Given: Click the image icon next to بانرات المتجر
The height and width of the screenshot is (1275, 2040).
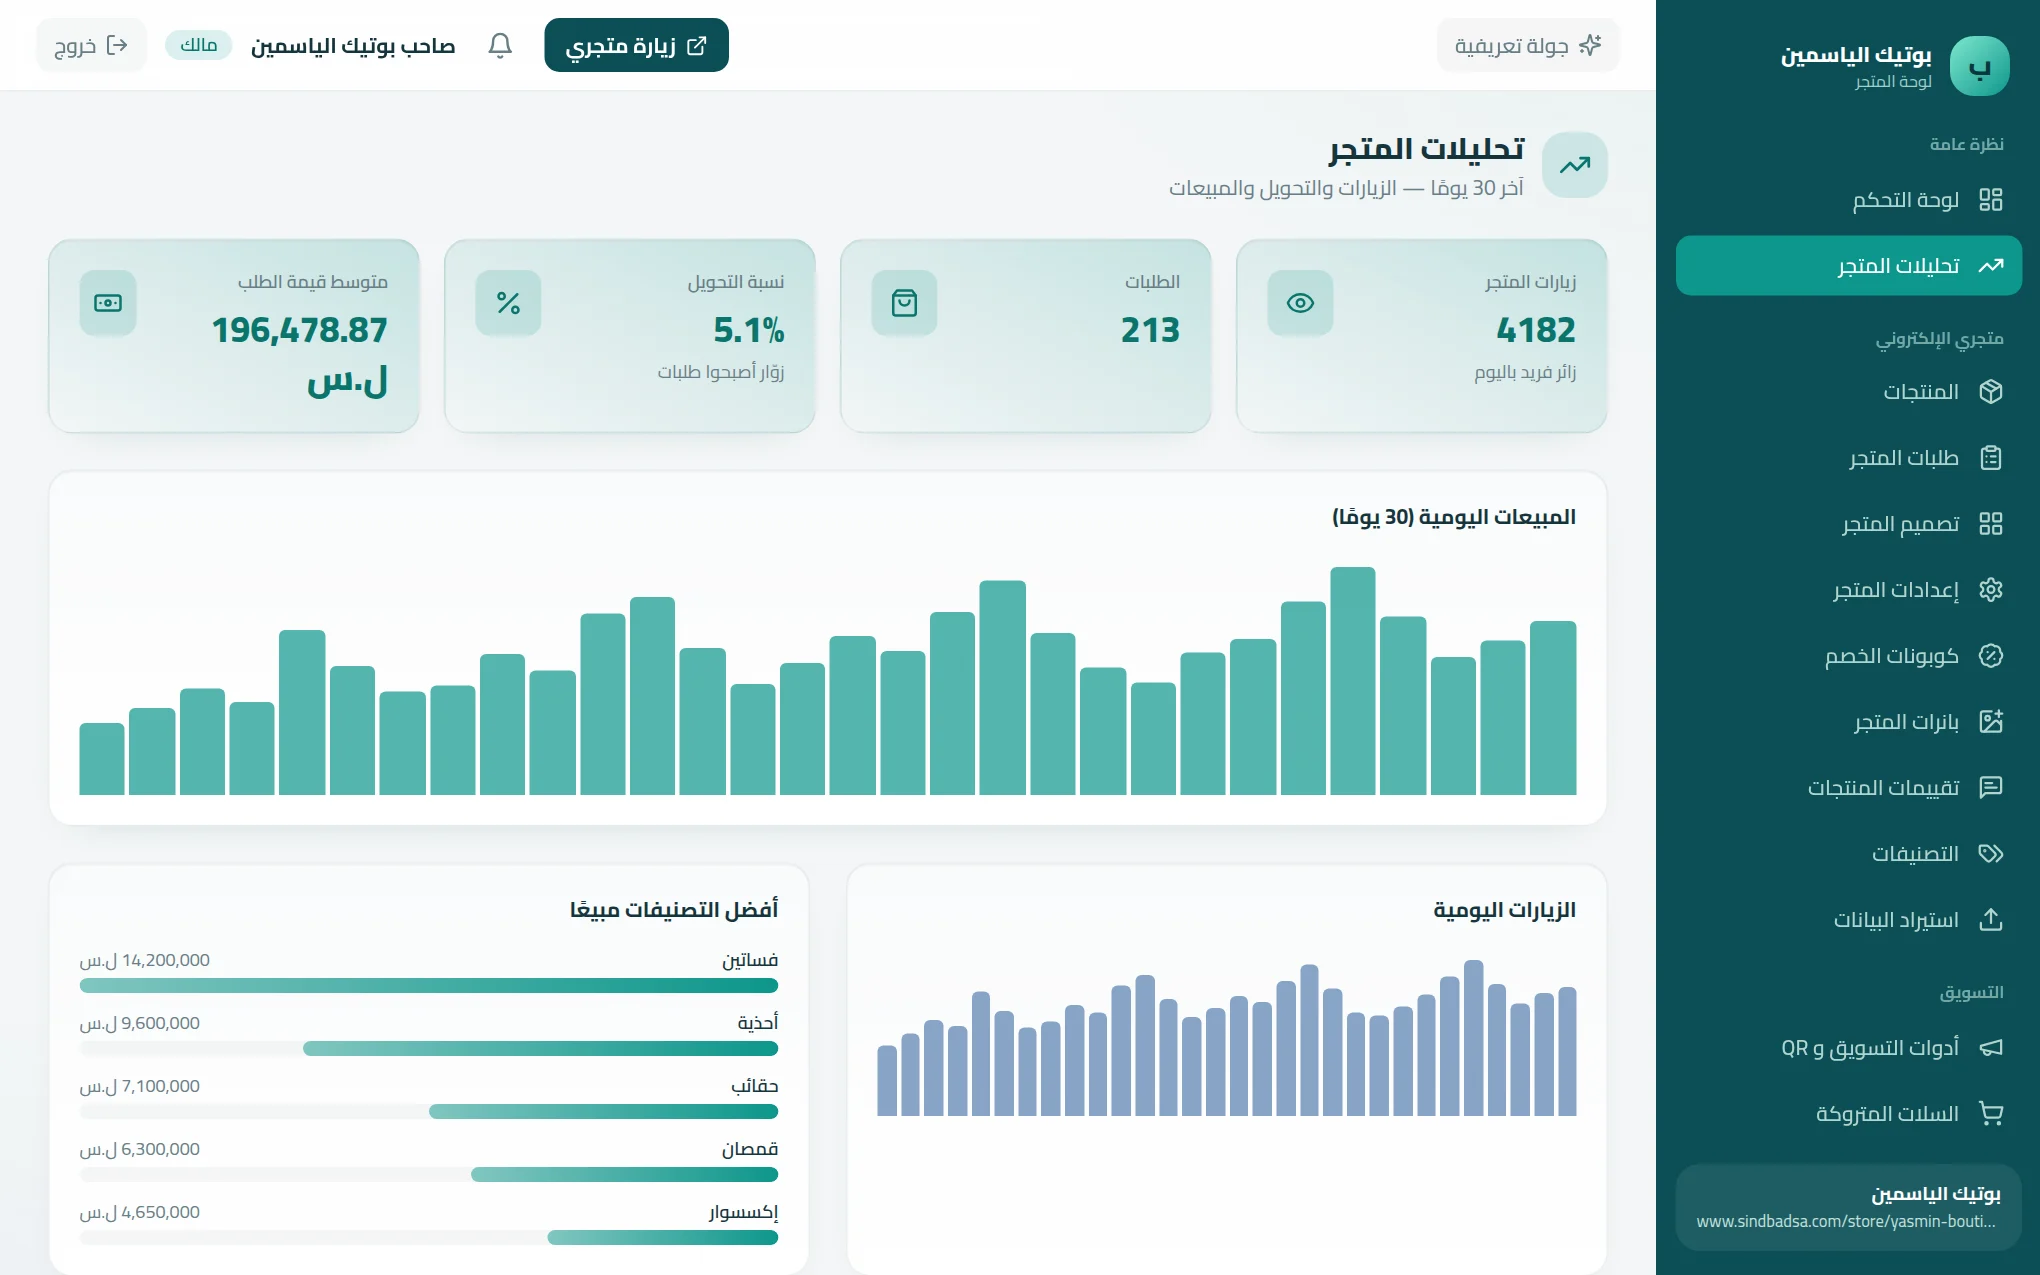Looking at the screenshot, I should 1991,722.
